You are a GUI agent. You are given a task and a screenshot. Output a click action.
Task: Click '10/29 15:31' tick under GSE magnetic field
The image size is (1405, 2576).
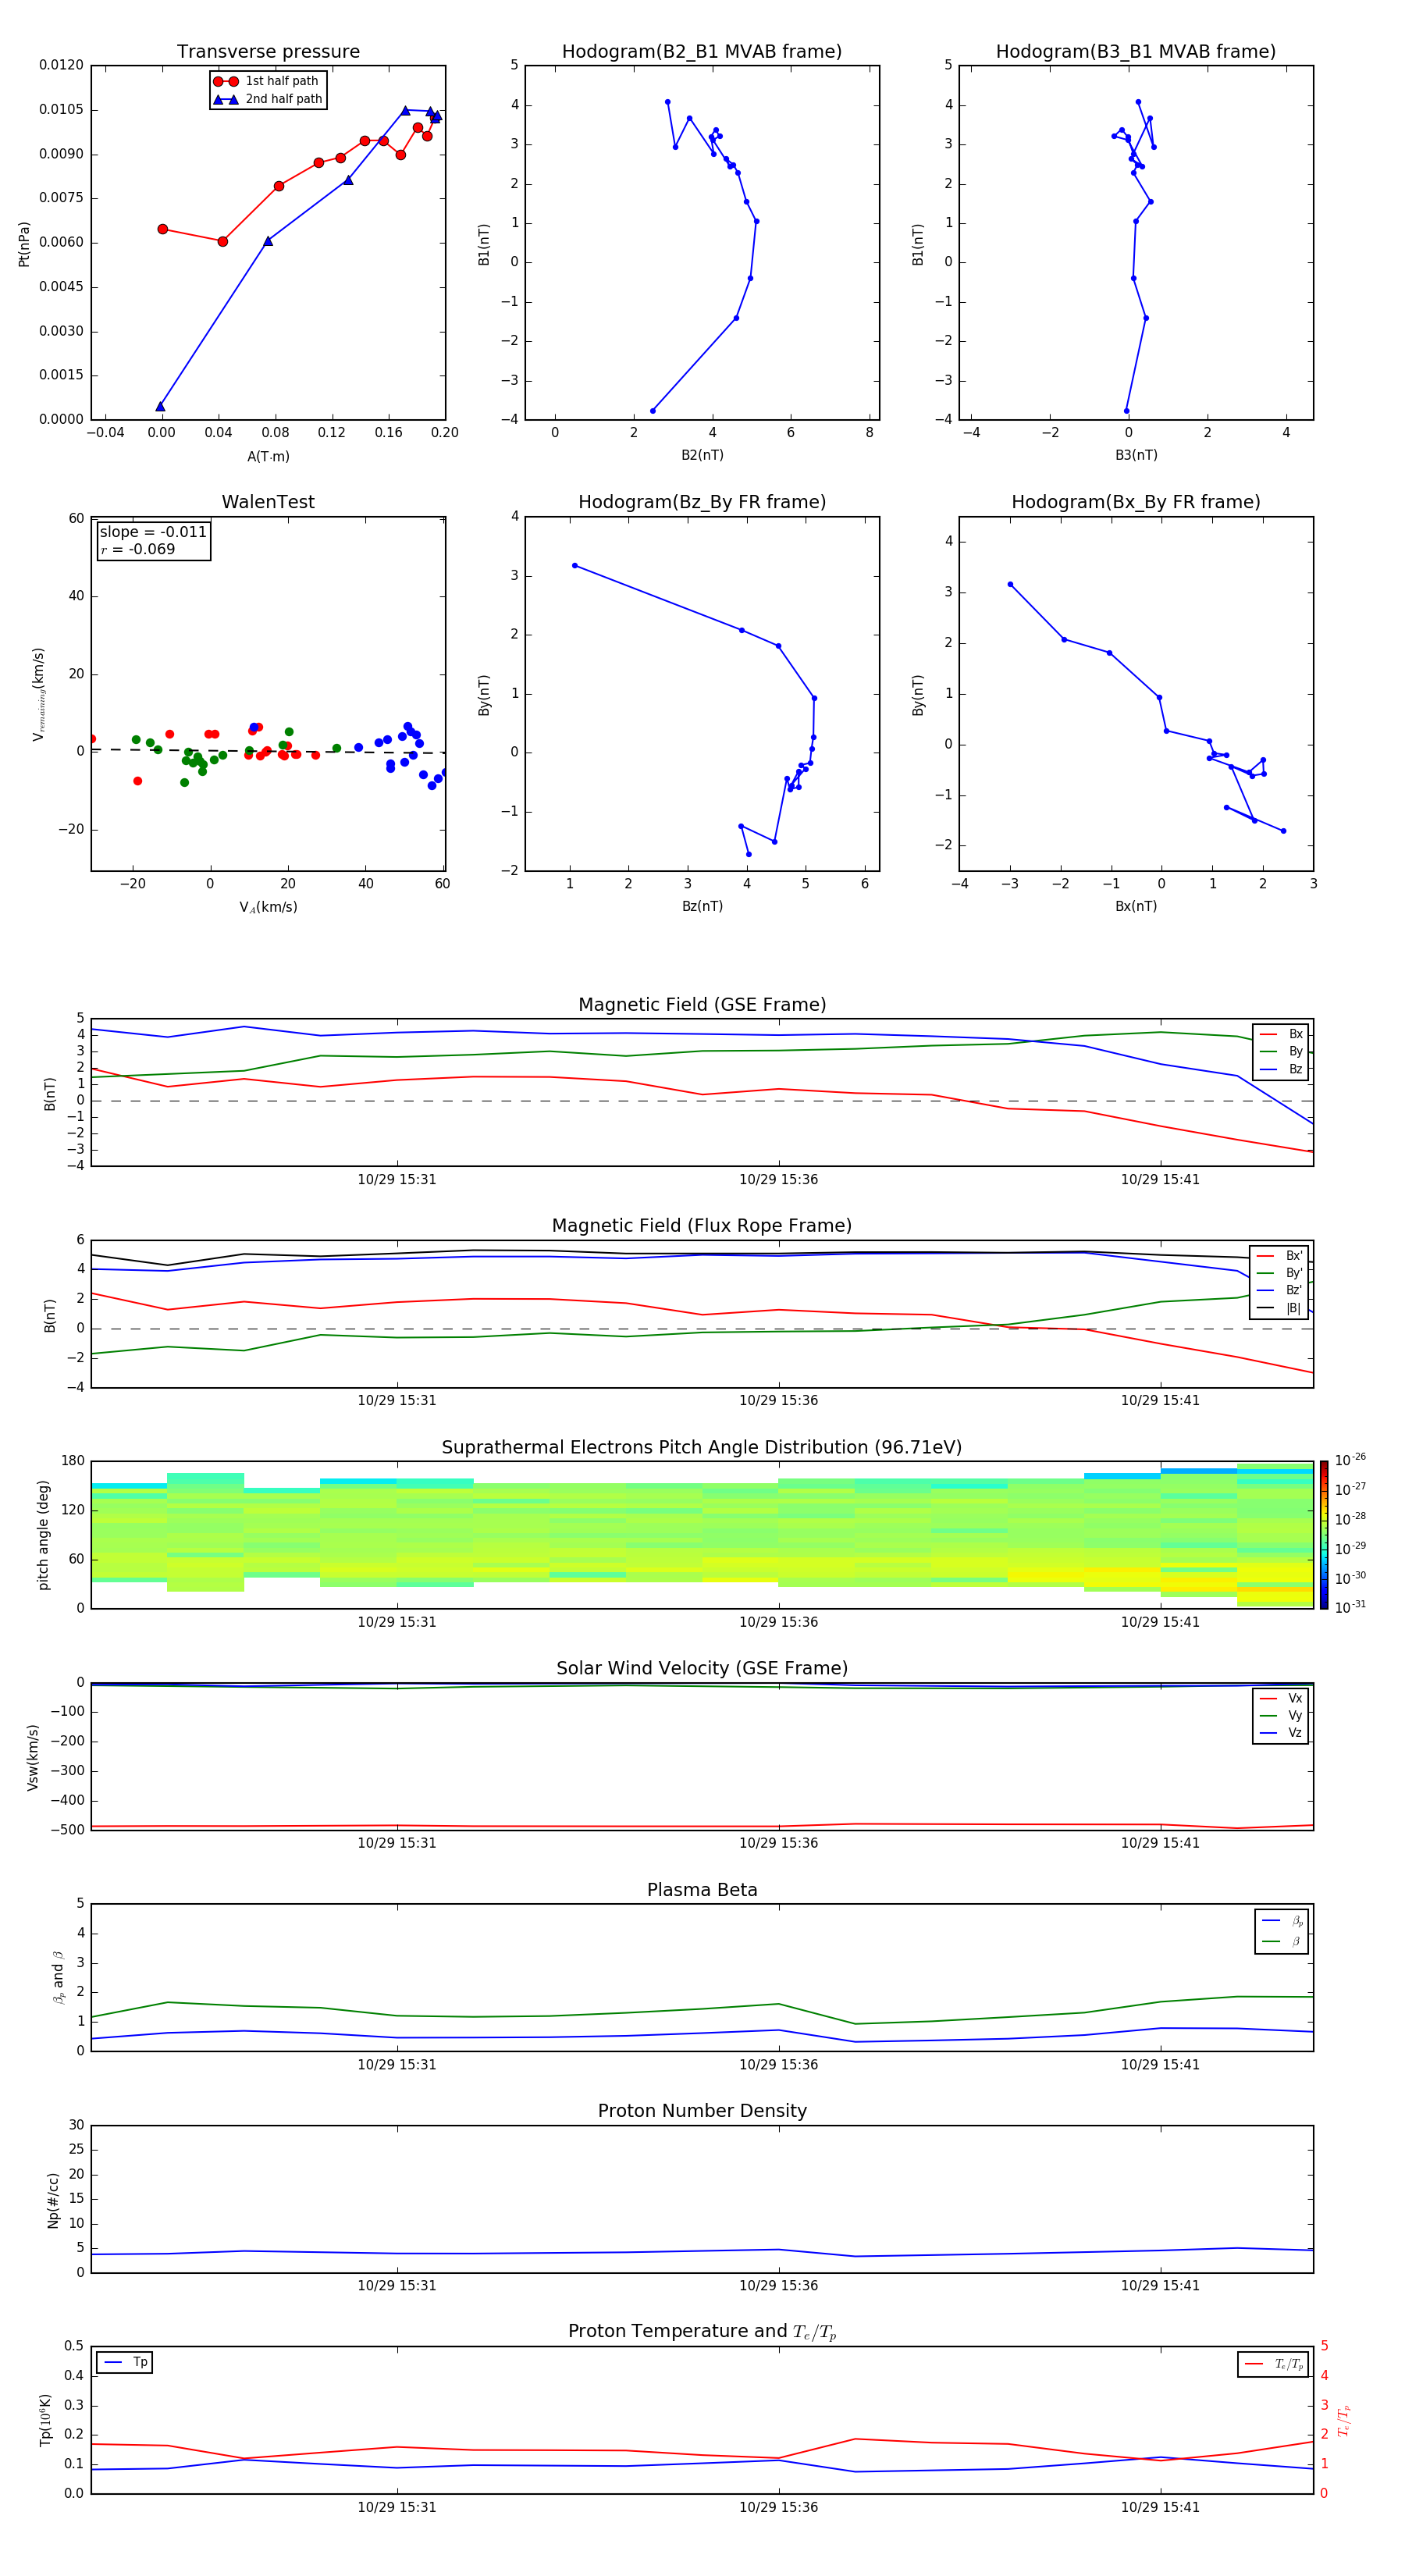point(397,1180)
